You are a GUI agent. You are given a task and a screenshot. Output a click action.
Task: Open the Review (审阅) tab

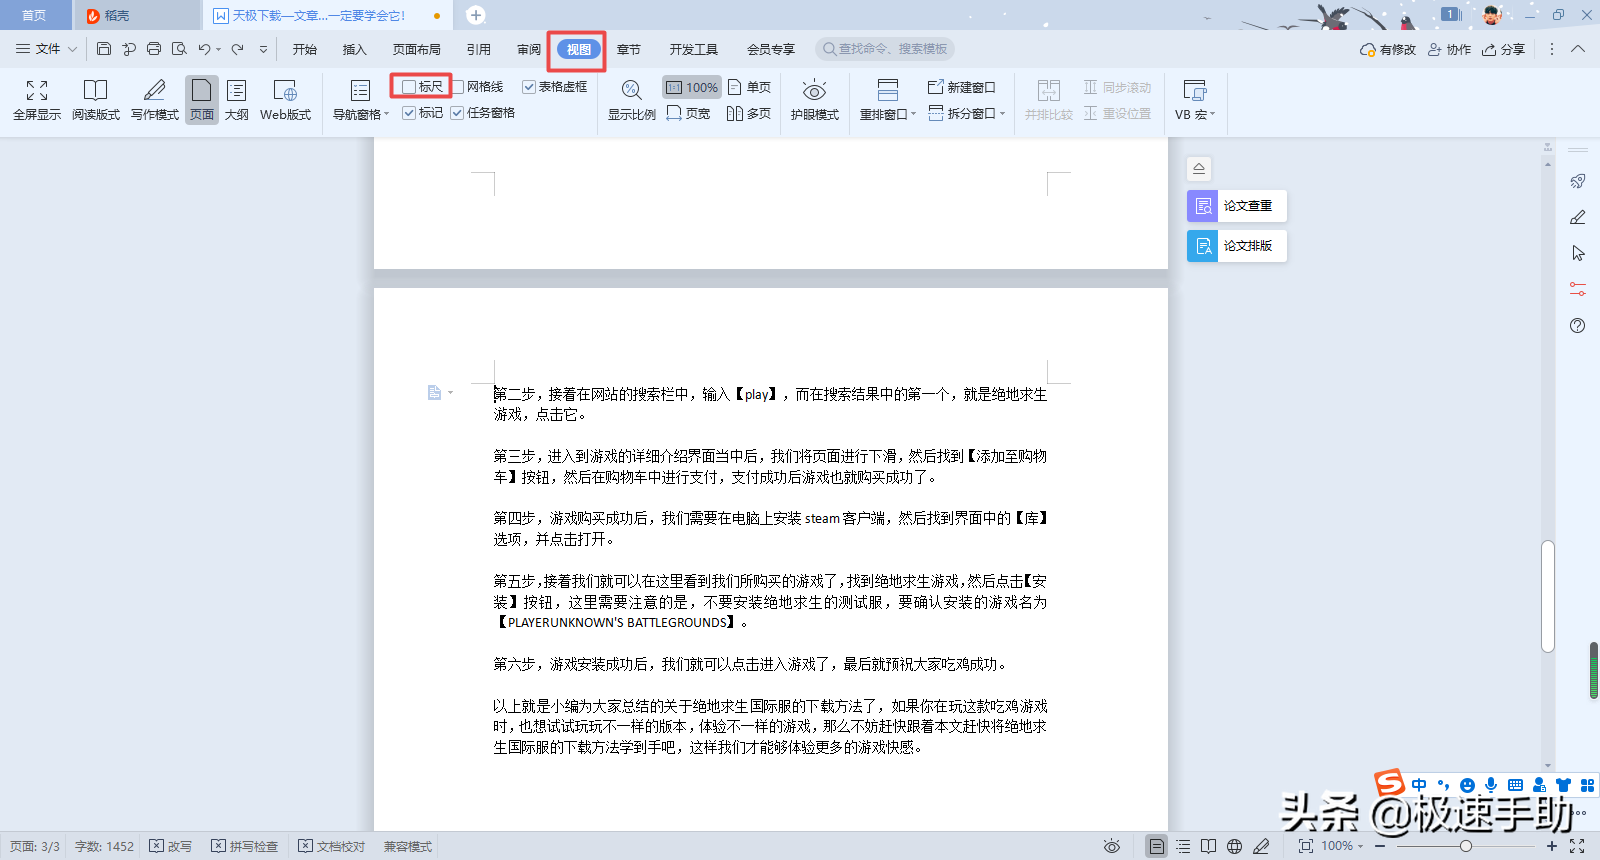529,49
